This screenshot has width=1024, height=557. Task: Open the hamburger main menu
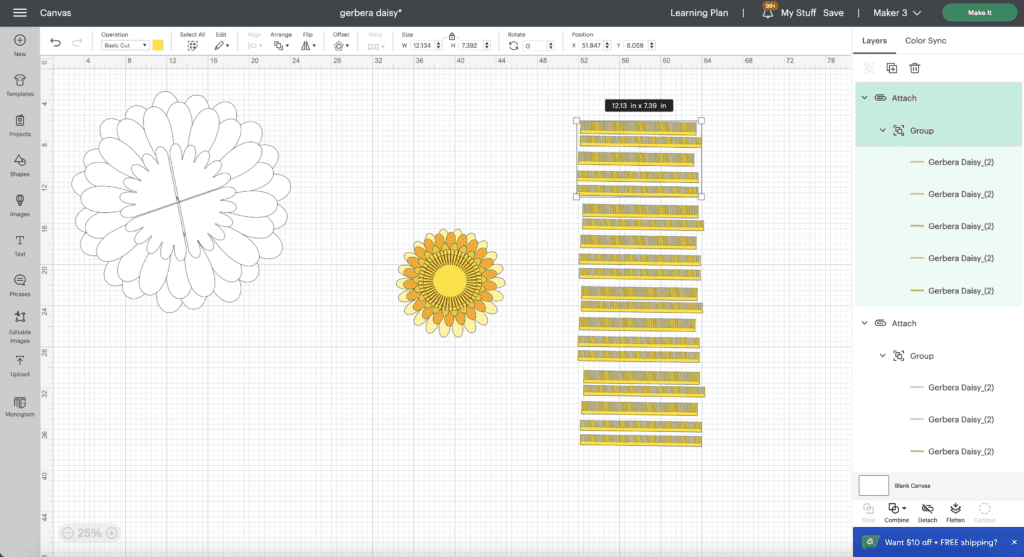pyautogui.click(x=20, y=12)
